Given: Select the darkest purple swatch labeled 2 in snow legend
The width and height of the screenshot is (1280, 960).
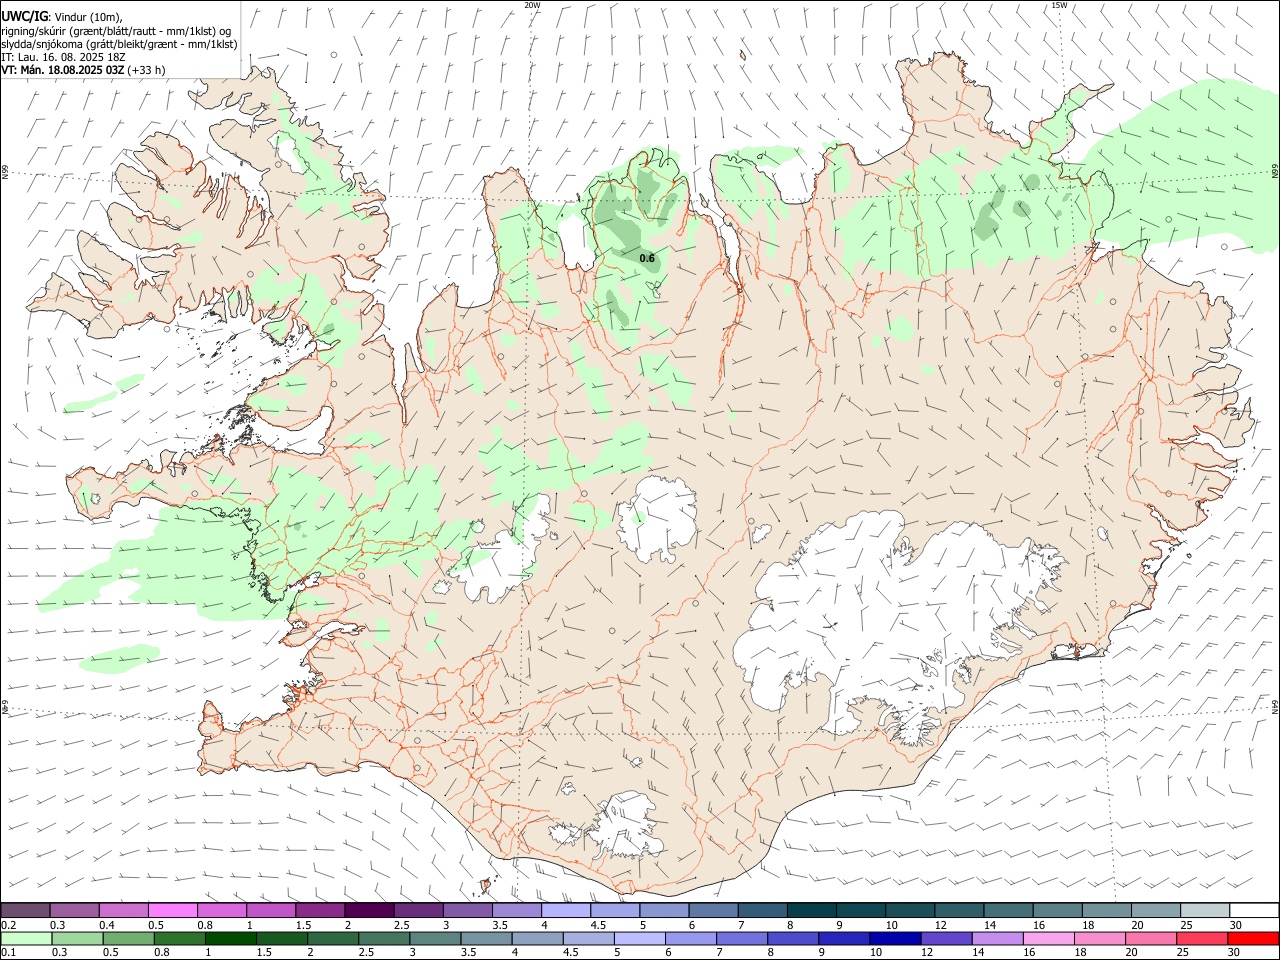Looking at the screenshot, I should click(369, 911).
